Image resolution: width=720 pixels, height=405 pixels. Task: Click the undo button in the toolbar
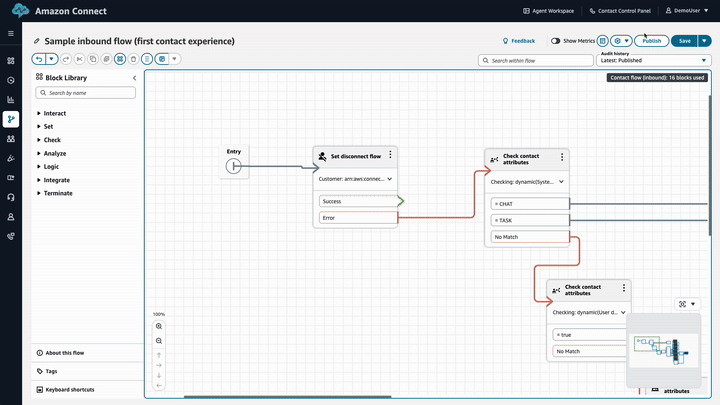39,59
